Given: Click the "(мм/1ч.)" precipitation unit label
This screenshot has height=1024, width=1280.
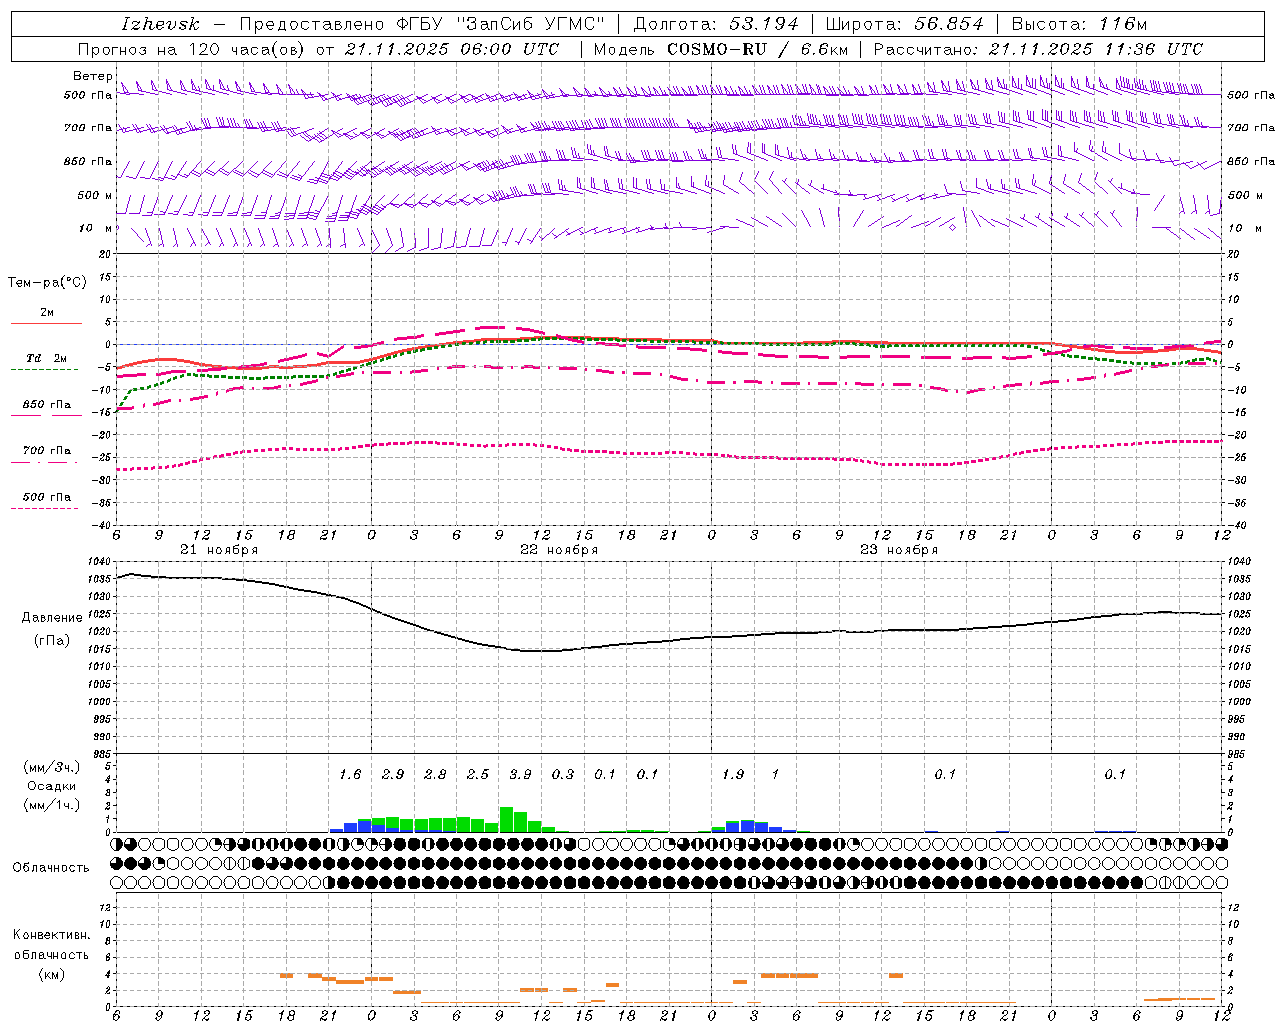Looking at the screenshot, I should [x=51, y=805].
